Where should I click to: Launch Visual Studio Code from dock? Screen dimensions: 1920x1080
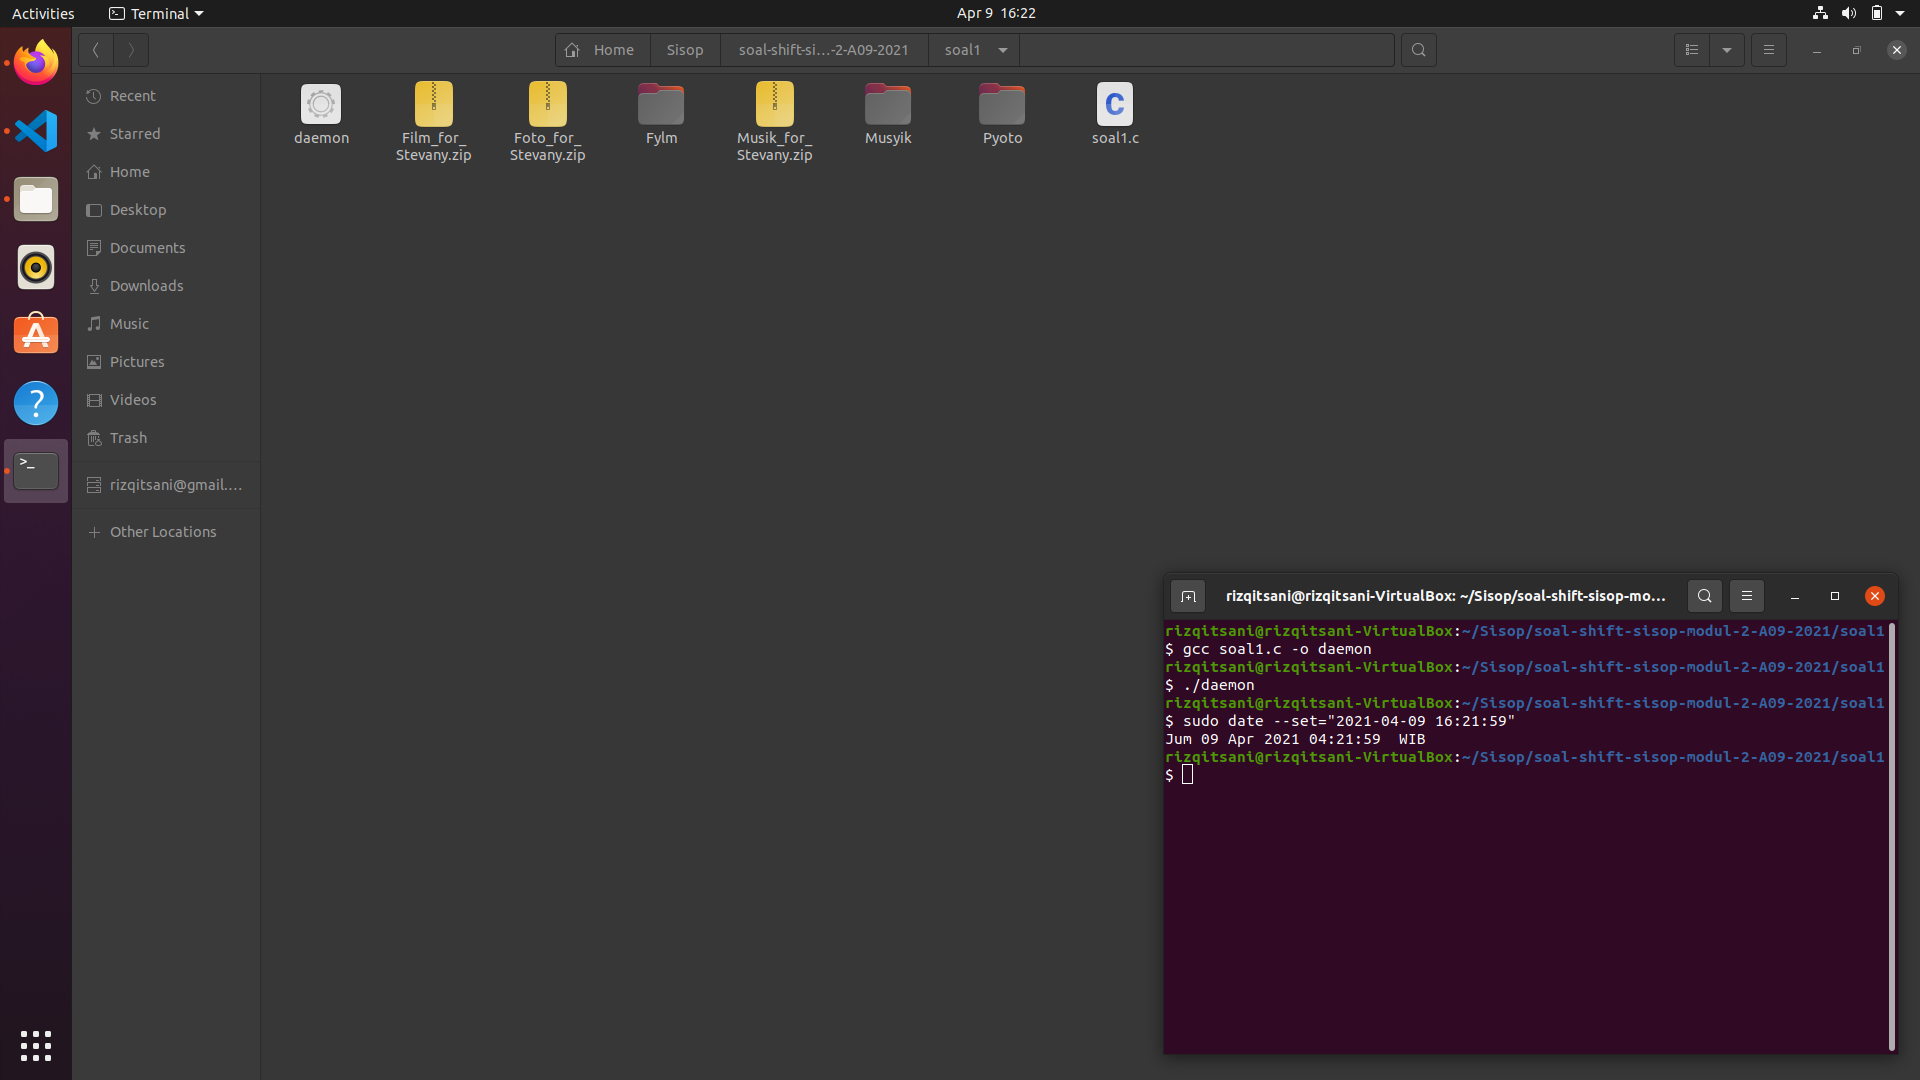click(36, 131)
